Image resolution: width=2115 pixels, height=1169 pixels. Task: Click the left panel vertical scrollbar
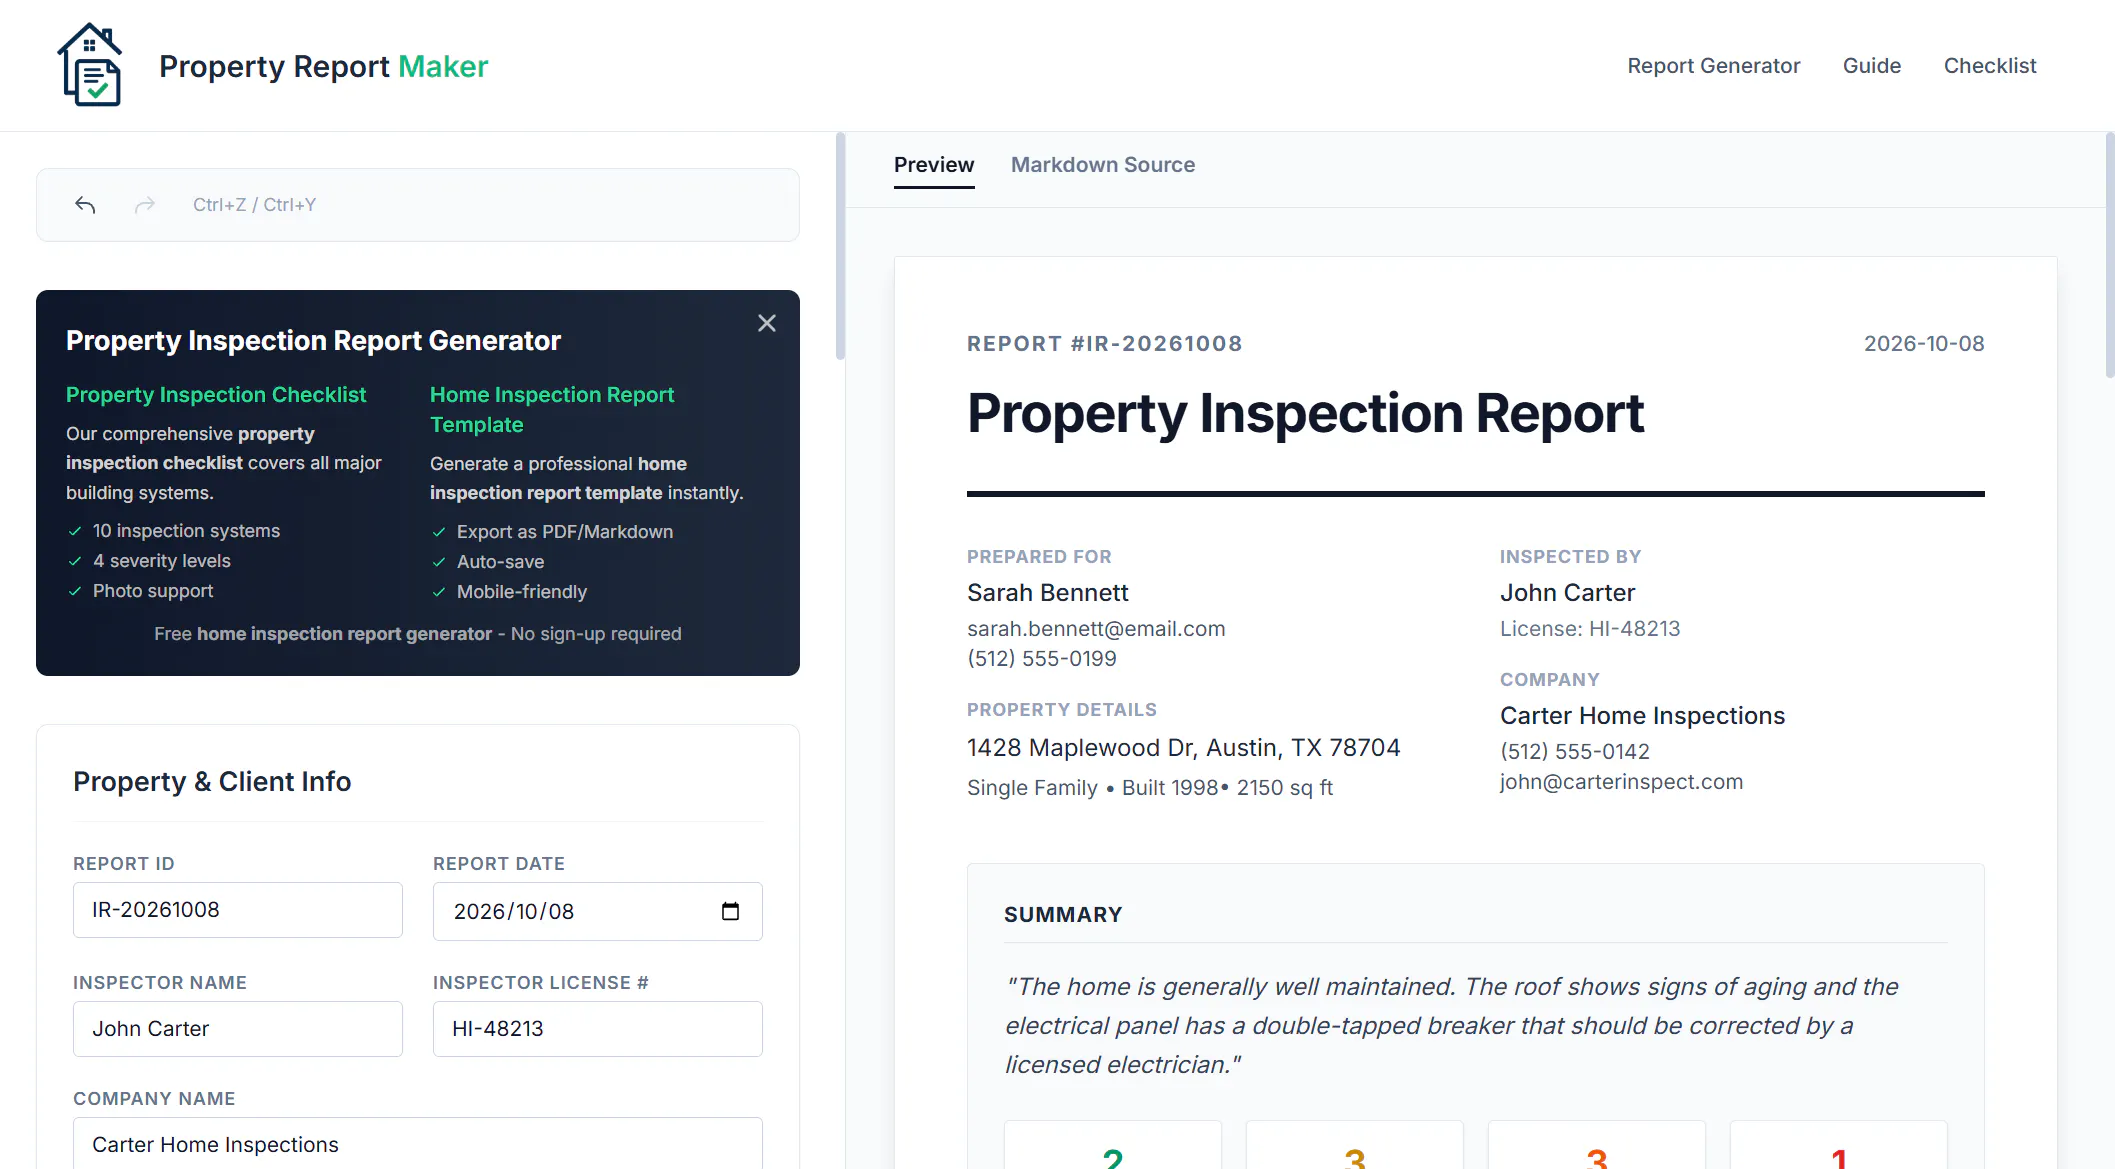coord(840,246)
